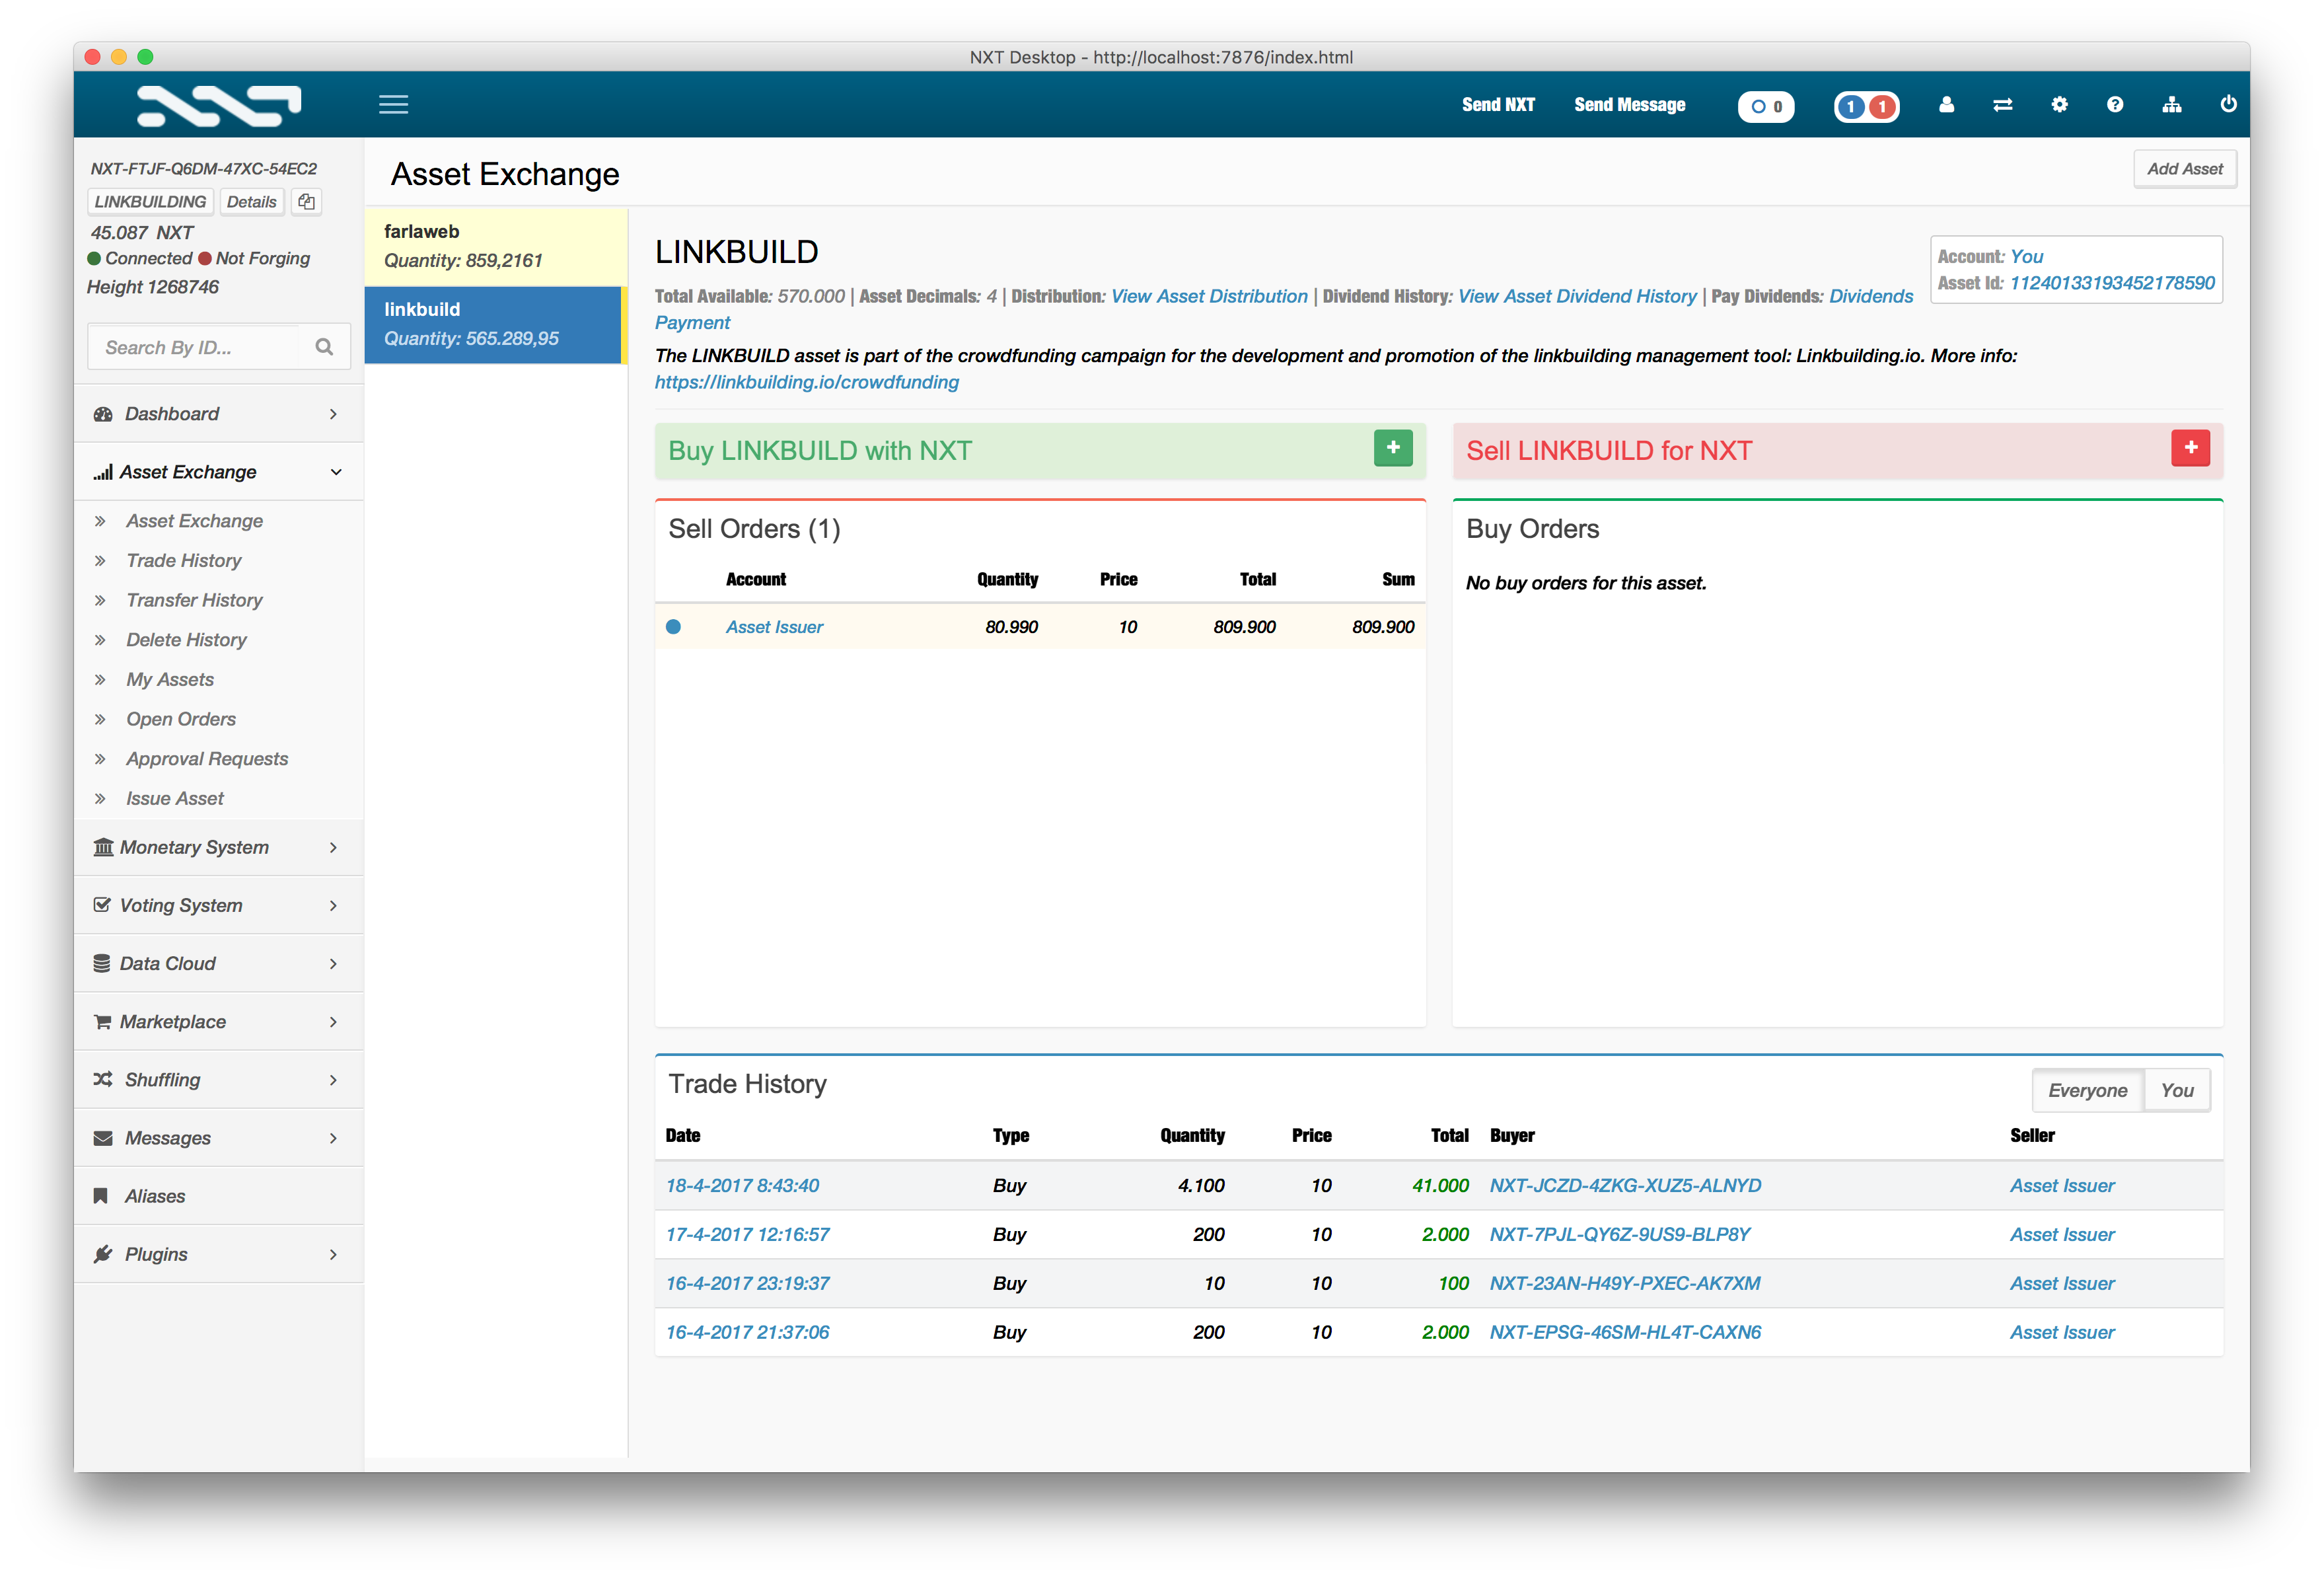
Task: Click the Data Cloud database icon
Action: [102, 963]
